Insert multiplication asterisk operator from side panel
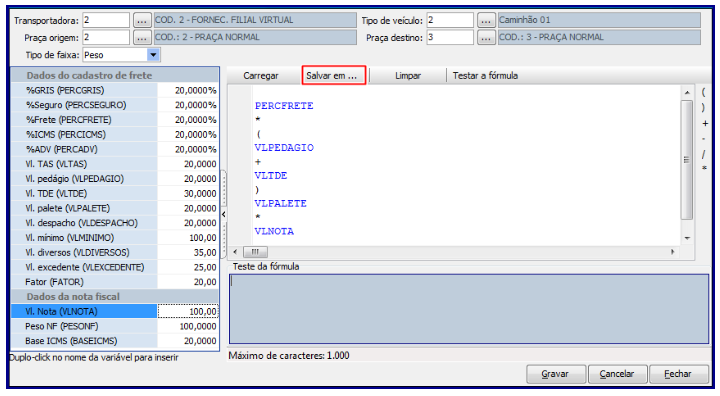Screen dimensions: 720x396 [x=704, y=169]
